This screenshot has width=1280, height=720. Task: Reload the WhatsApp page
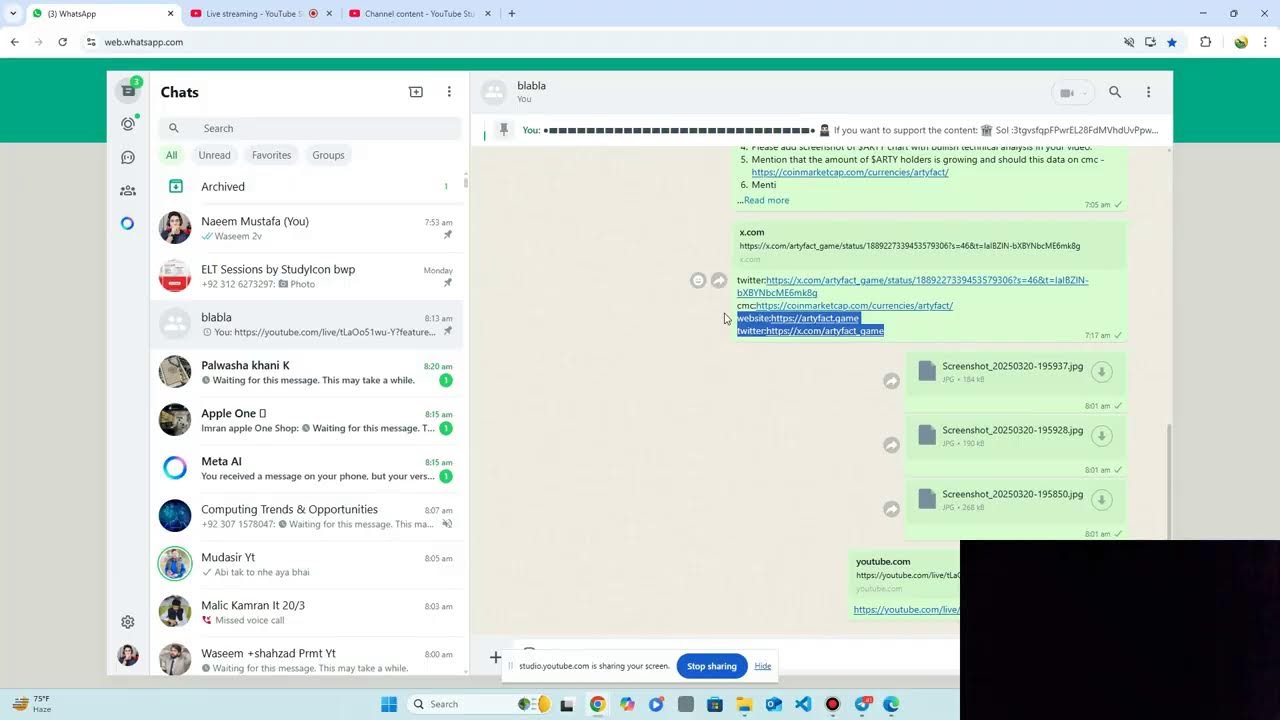tap(62, 42)
